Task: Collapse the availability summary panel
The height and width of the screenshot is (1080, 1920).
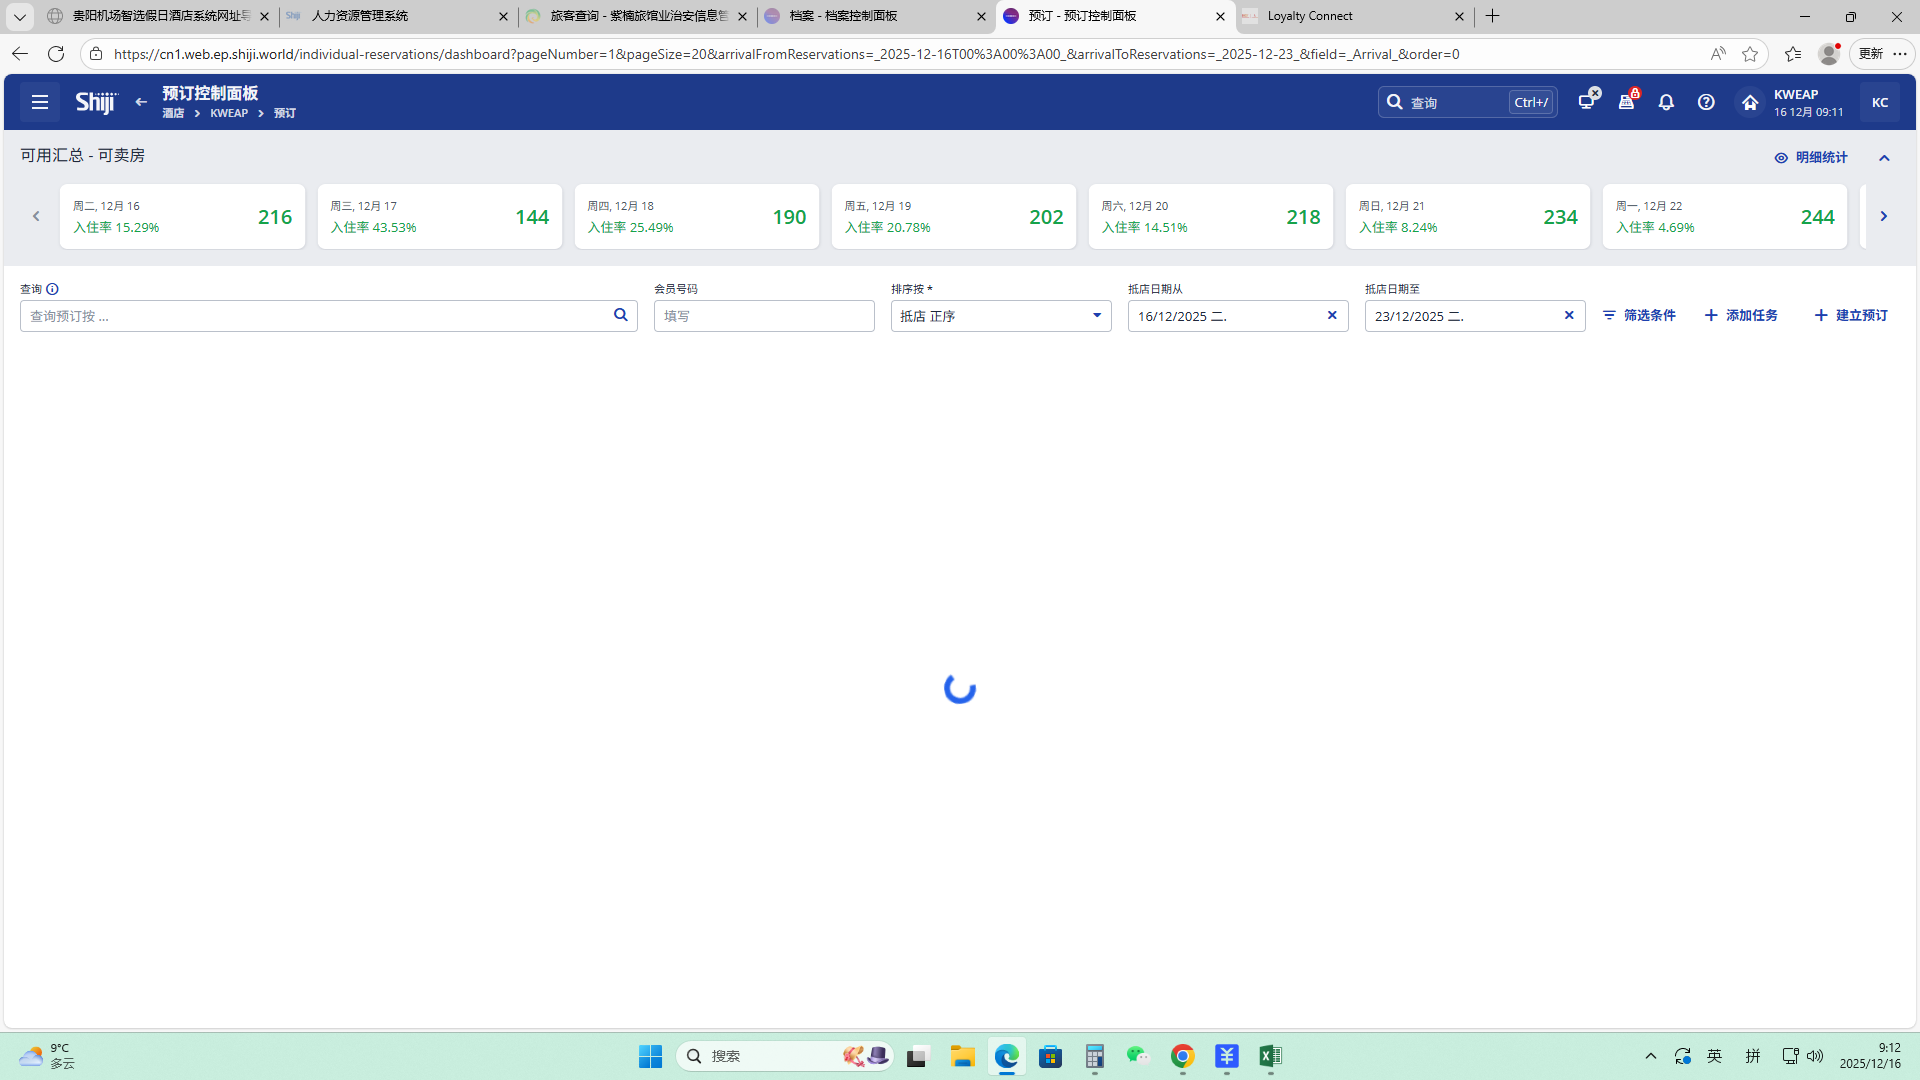Action: (1884, 158)
